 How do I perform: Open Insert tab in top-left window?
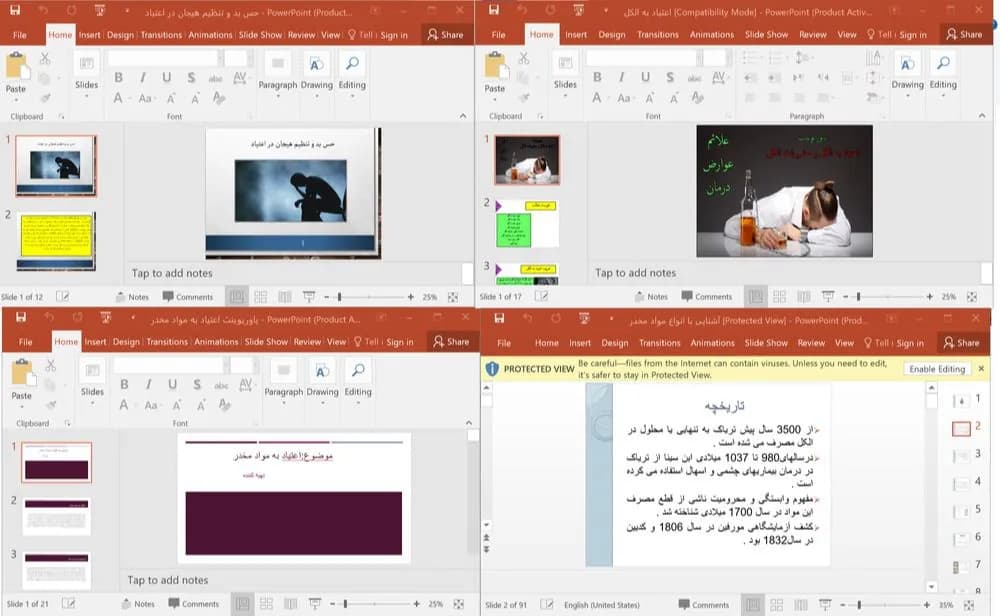(89, 35)
